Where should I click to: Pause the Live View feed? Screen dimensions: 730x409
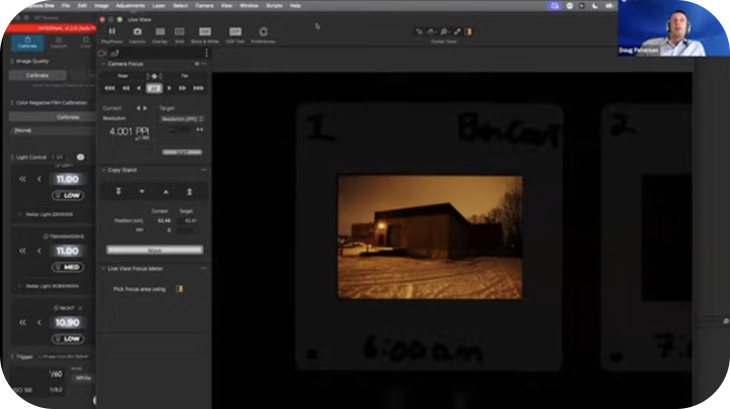point(112,32)
